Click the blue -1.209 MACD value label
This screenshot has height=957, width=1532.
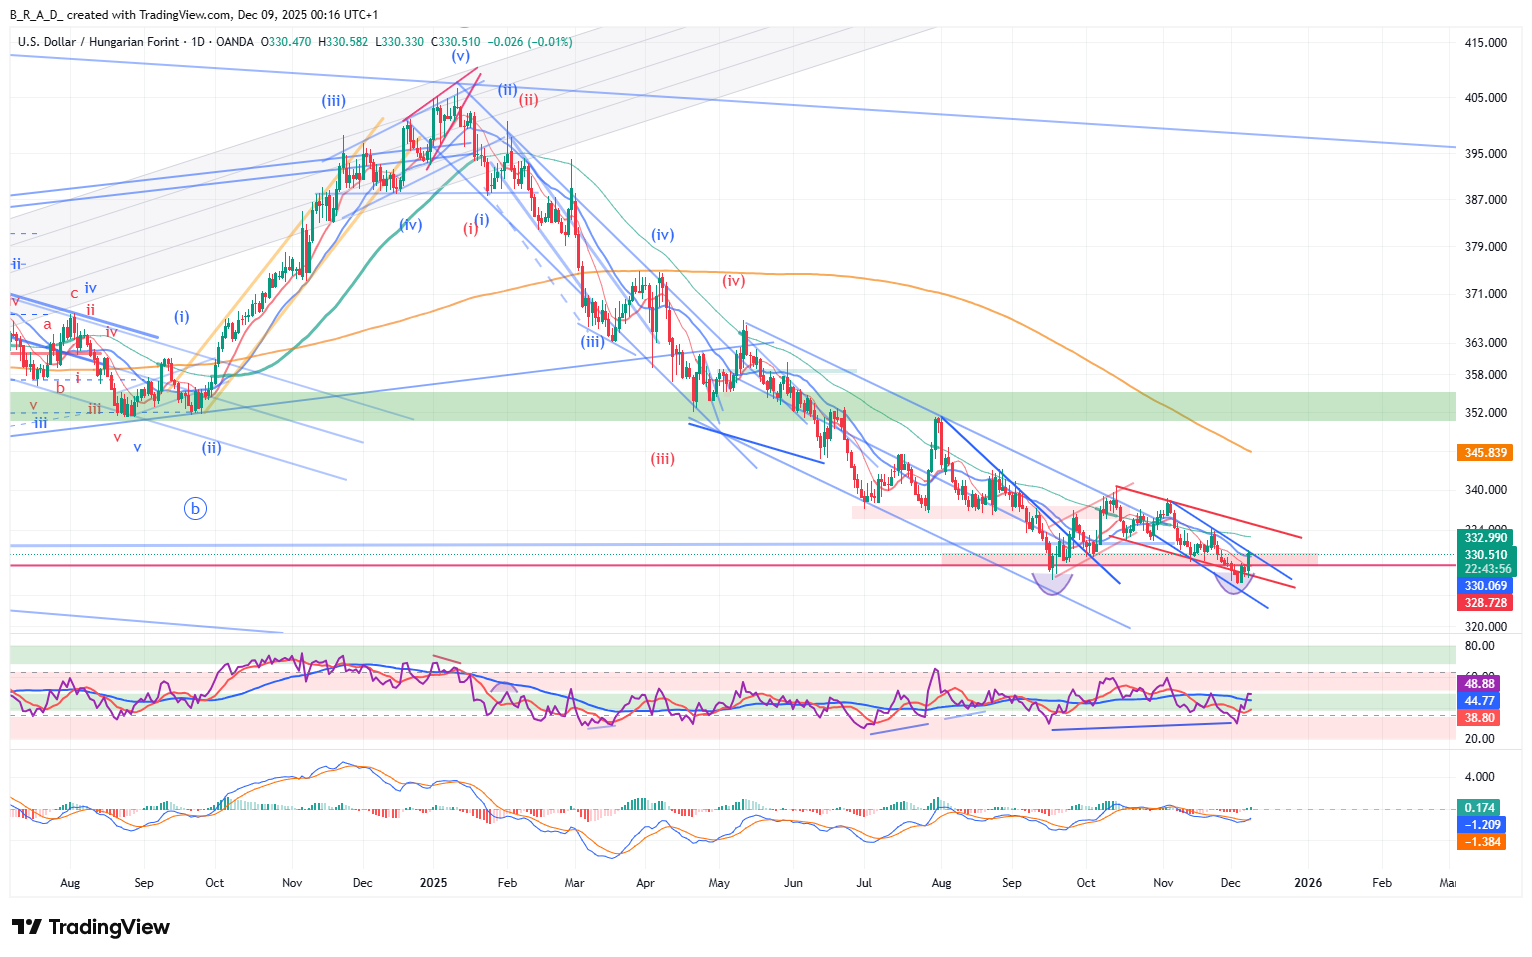pyautogui.click(x=1481, y=825)
